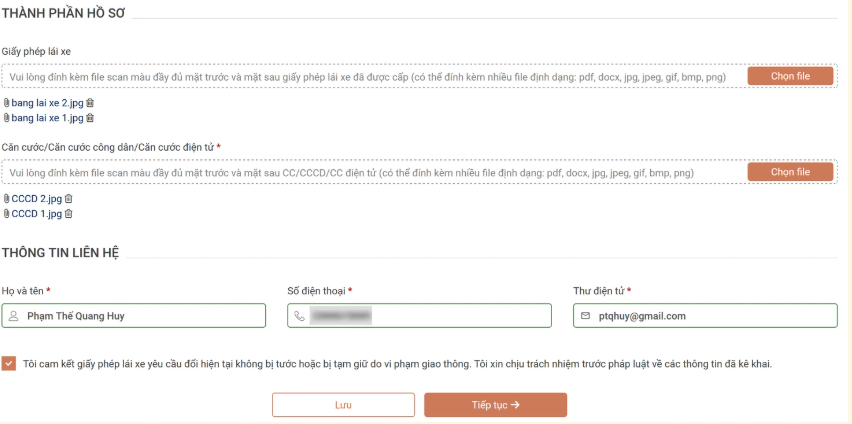Click paperclip icon of bang lai xe 2.jpg
This screenshot has width=852, height=424.
[x=6, y=103]
